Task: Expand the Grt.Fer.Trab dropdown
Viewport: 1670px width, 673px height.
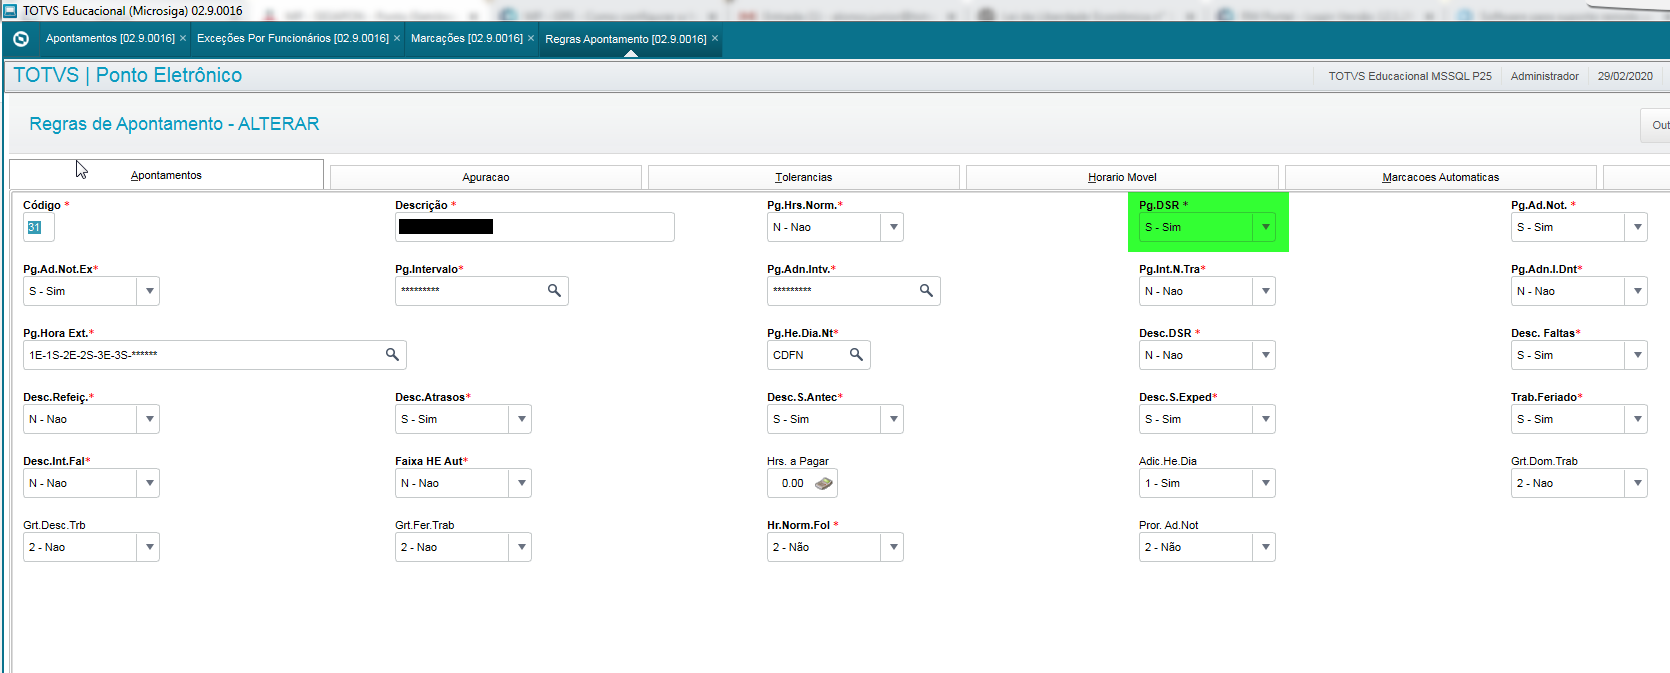Action: 521,547
